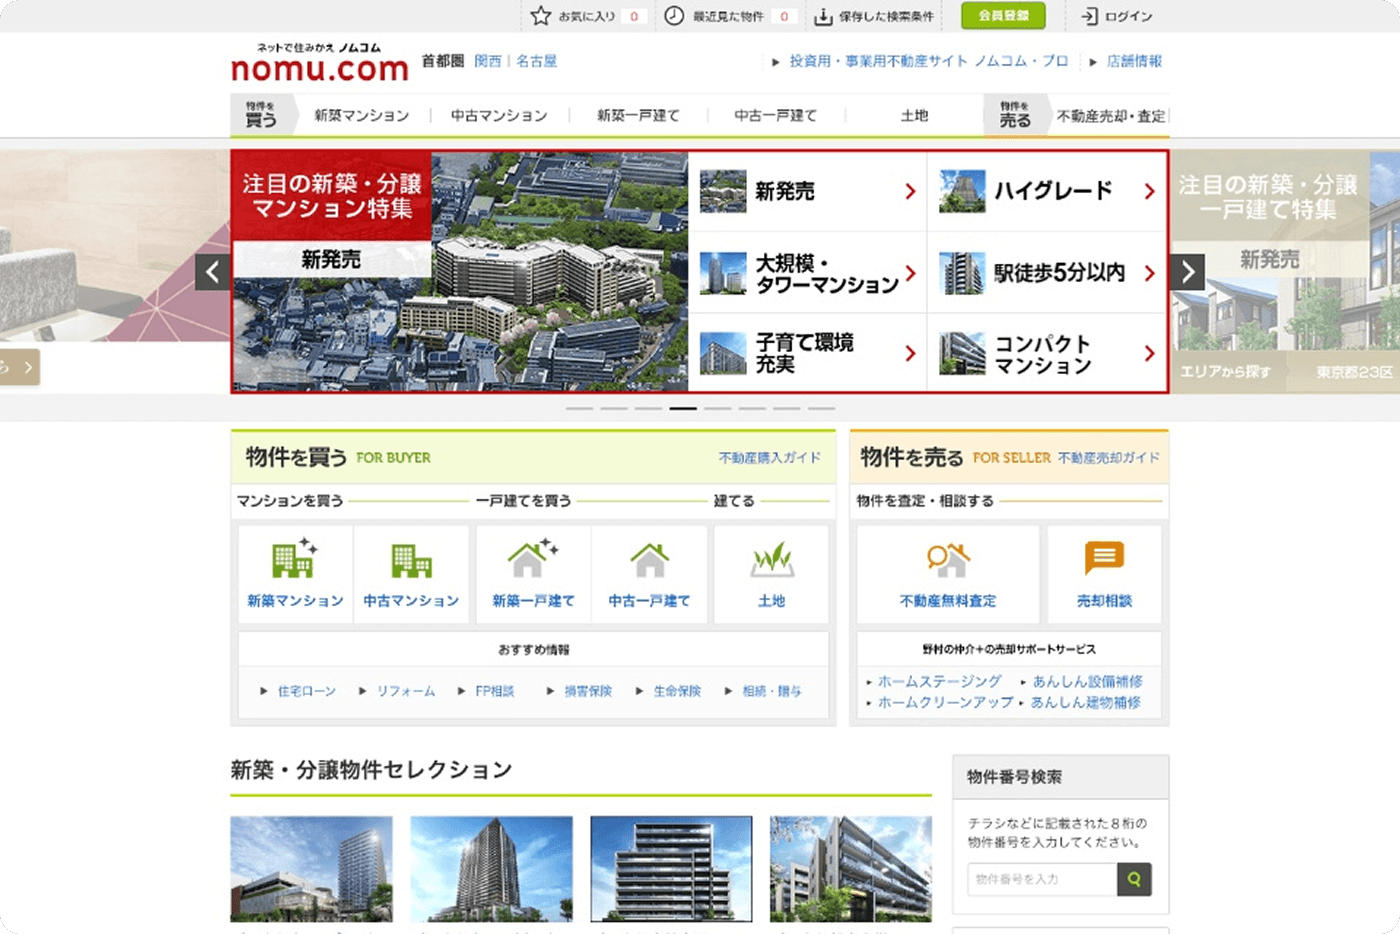Click the 物件番号を入力 input field

[x=1042, y=880]
